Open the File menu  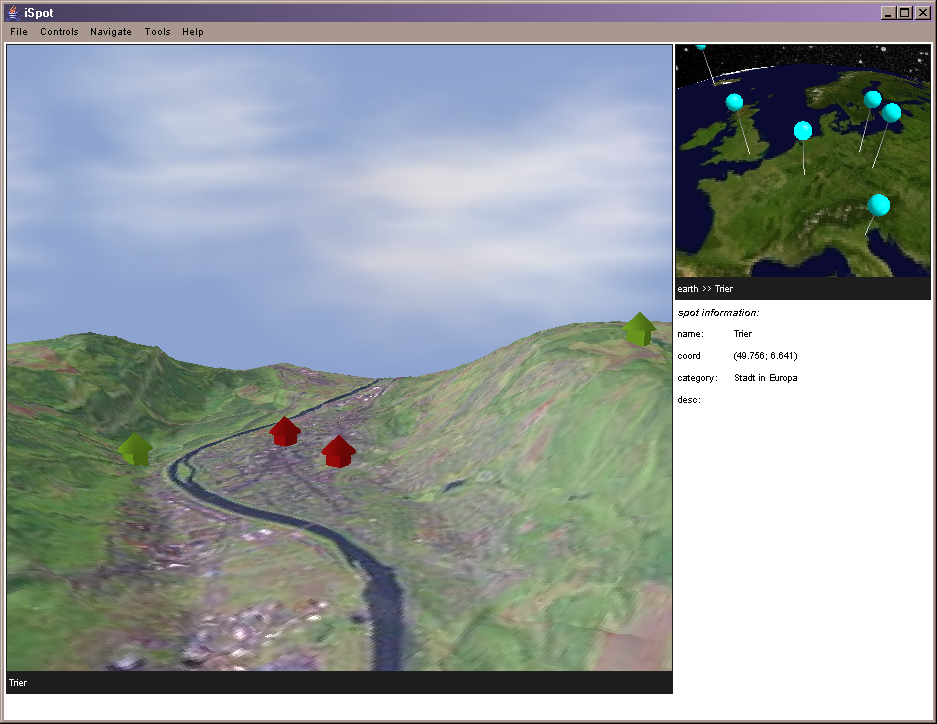[x=19, y=32]
